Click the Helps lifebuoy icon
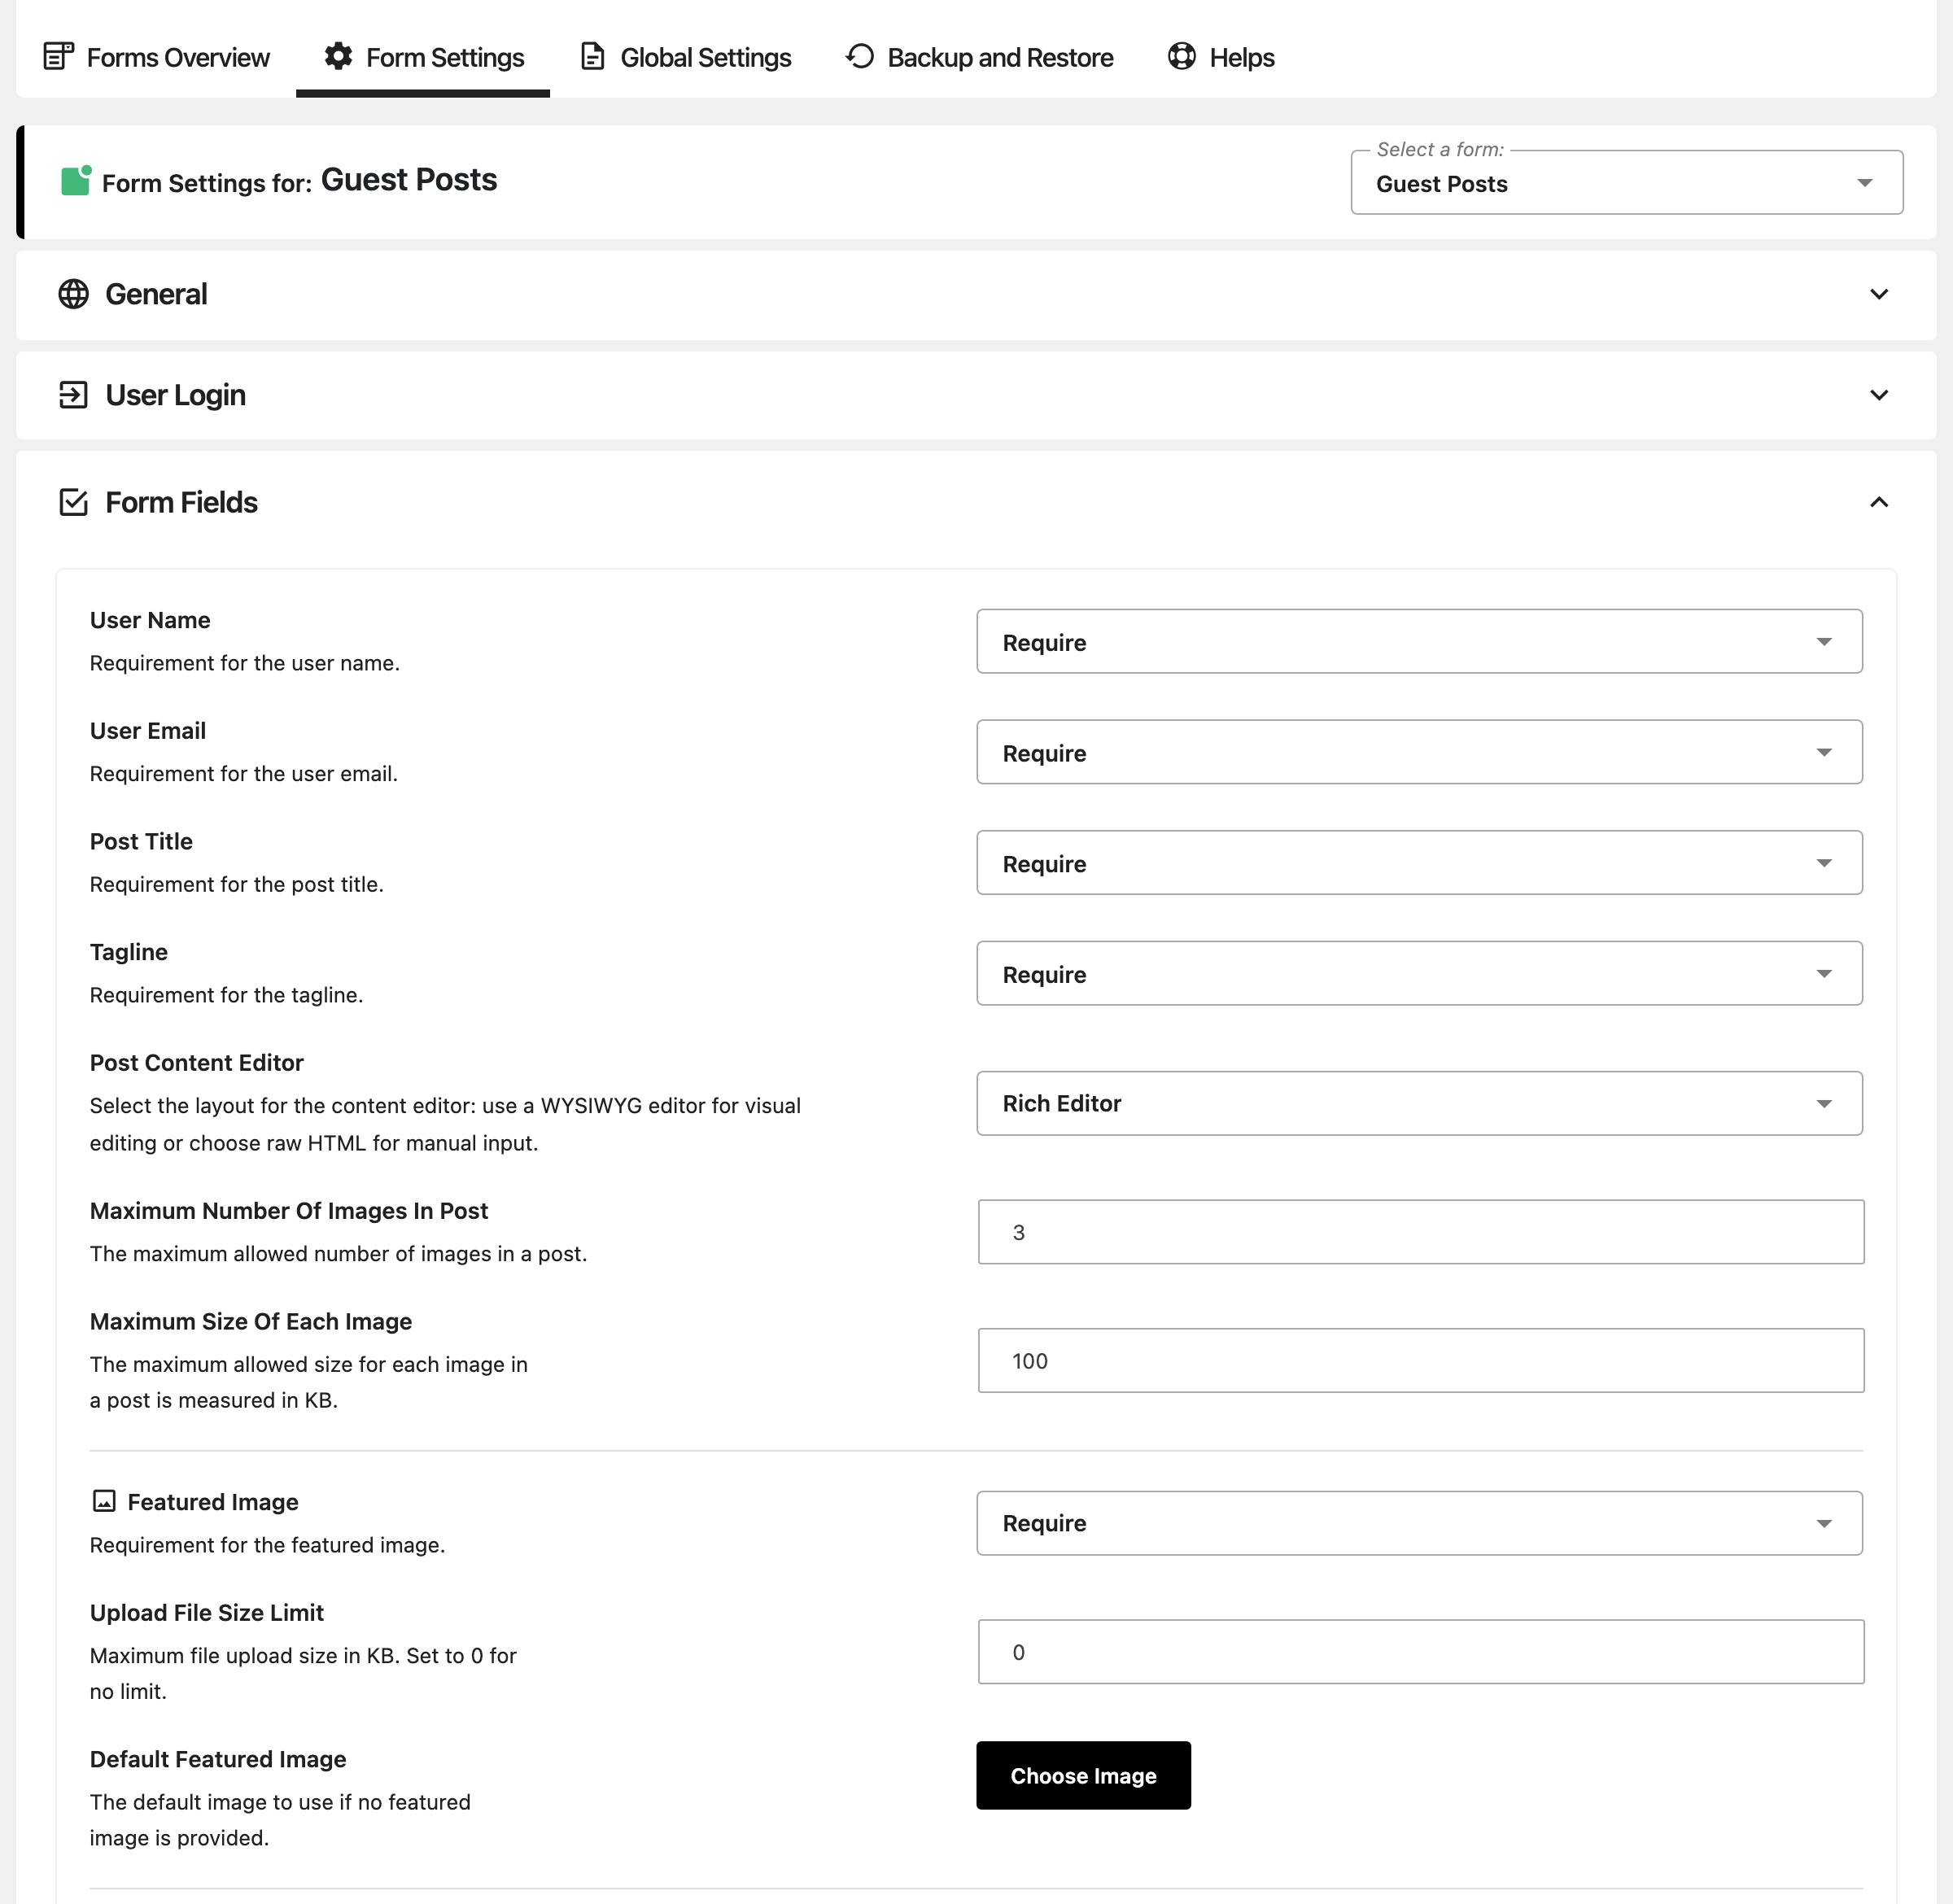Viewport: 1953px width, 1904px height. (x=1182, y=56)
